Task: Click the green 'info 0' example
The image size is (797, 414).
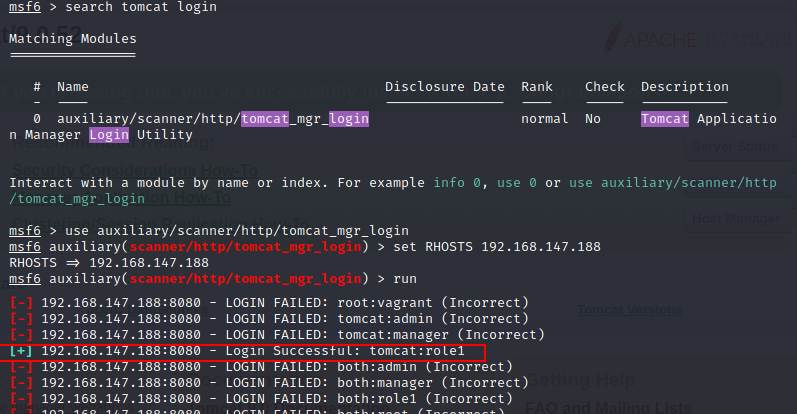Action: (x=456, y=183)
